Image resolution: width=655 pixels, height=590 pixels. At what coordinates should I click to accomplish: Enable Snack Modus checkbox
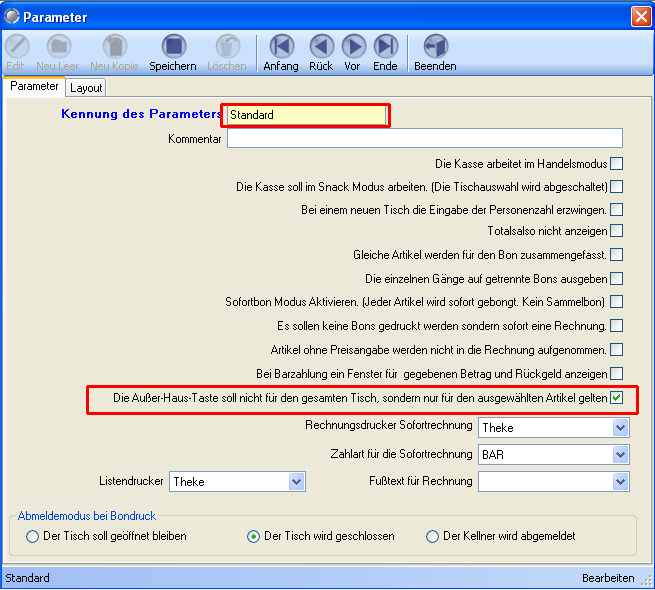coord(616,186)
